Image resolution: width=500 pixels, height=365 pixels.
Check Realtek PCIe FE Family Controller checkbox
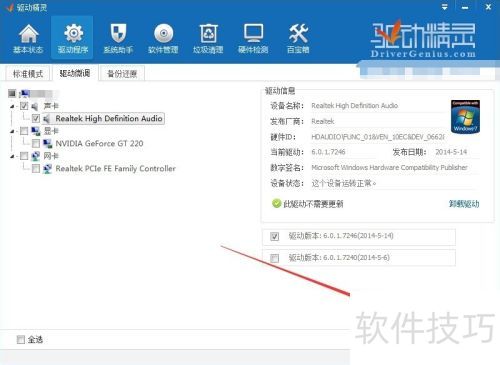pos(36,169)
